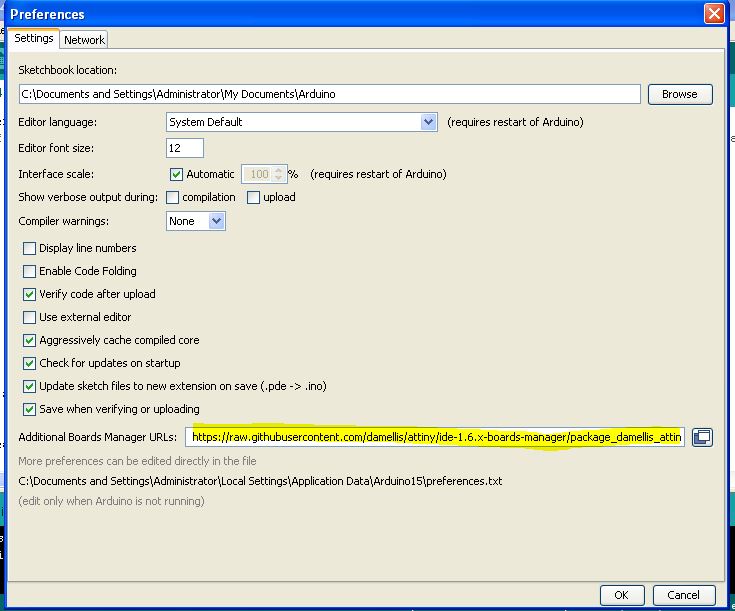The height and width of the screenshot is (611, 735).
Task: Click the Editor font size field
Action: (185, 148)
